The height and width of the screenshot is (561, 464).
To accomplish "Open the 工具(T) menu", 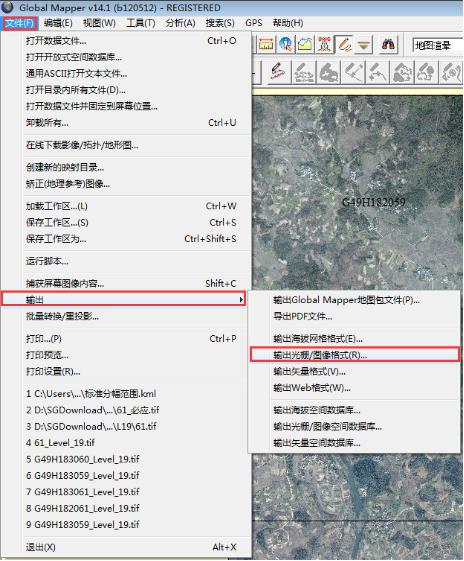I will point(141,23).
